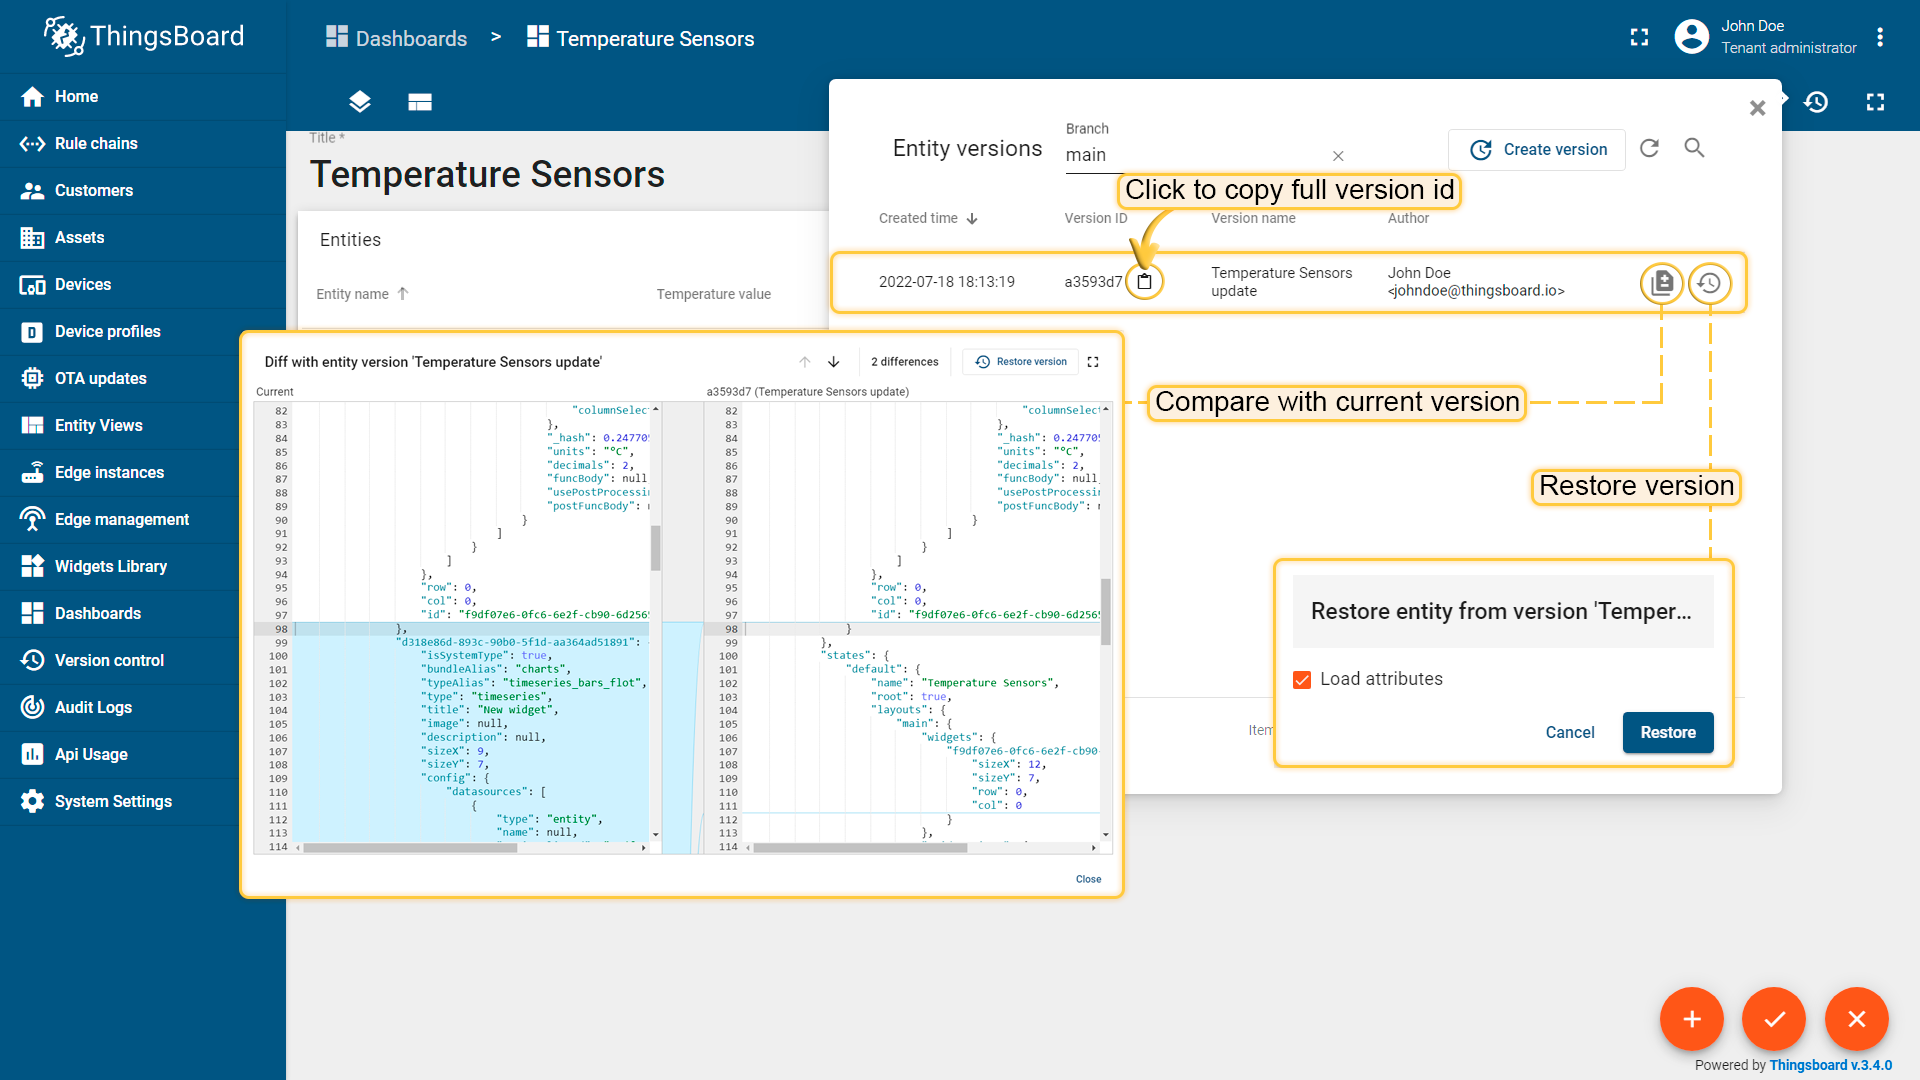Open Rule chains in the sidebar
1920x1080 pixels.
point(143,144)
